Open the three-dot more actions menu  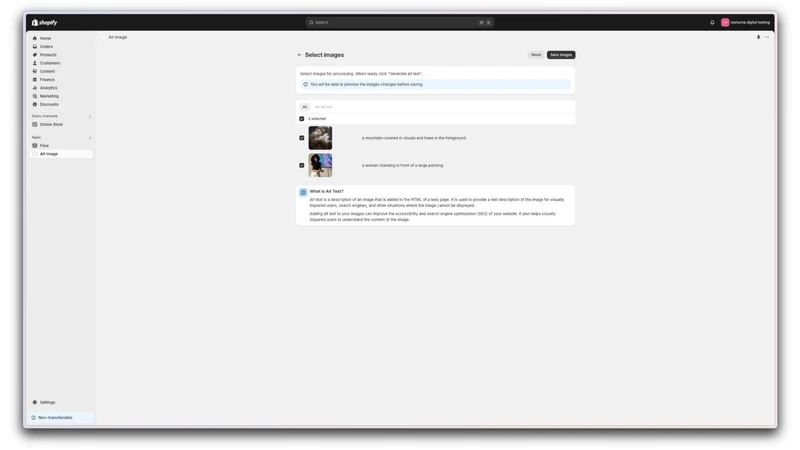[x=767, y=37]
